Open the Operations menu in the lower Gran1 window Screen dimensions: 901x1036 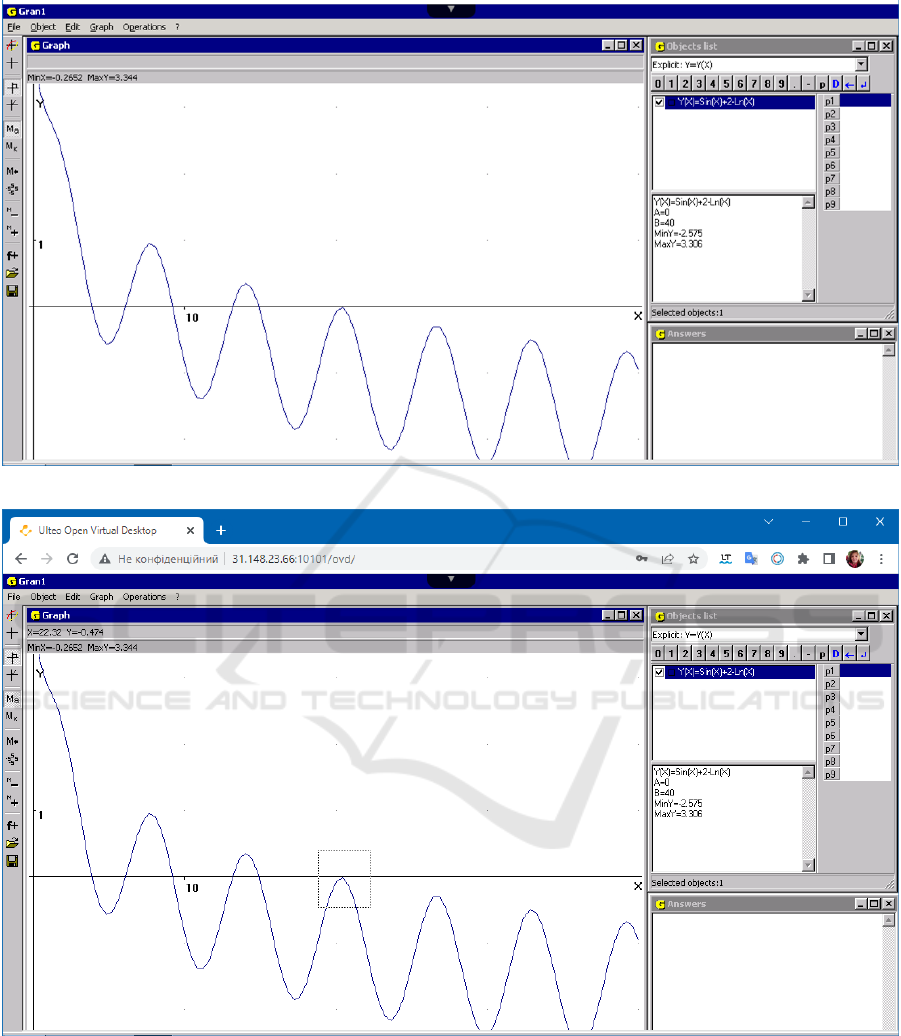pyautogui.click(x=144, y=597)
